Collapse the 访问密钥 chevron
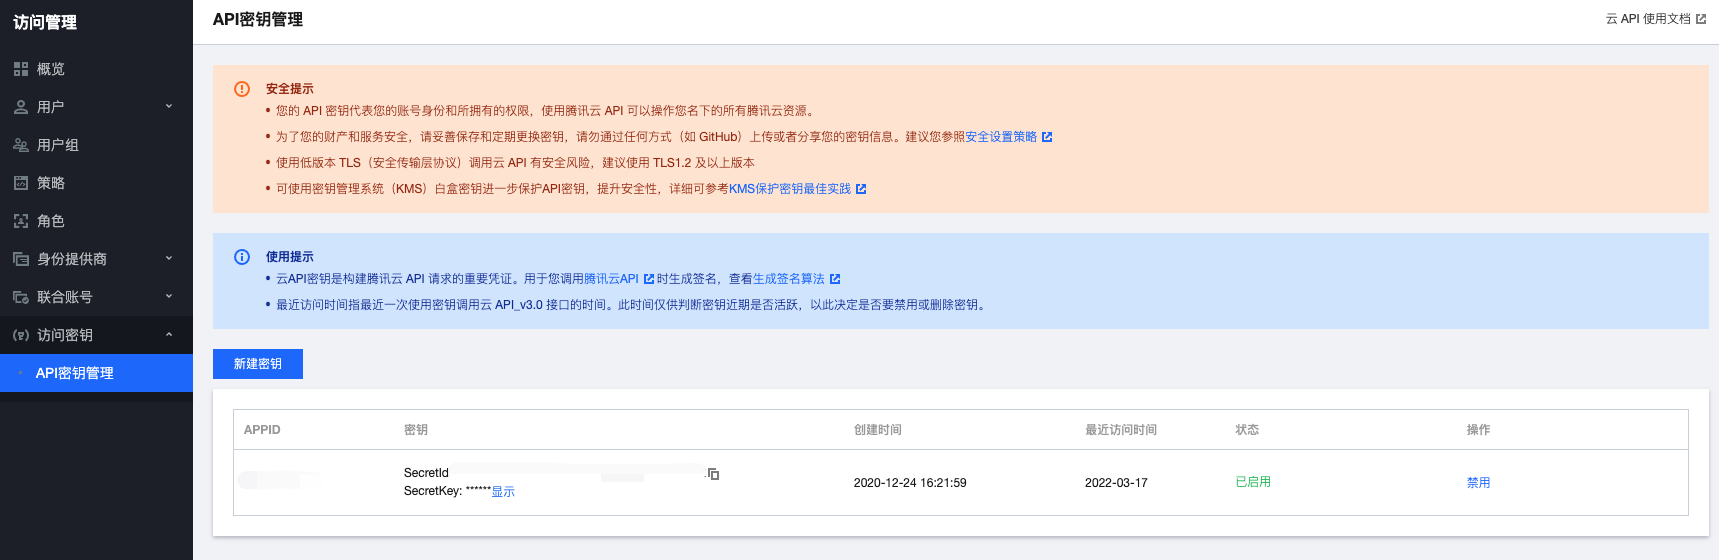Screen dimensions: 1719x560 pyautogui.click(x=169, y=334)
